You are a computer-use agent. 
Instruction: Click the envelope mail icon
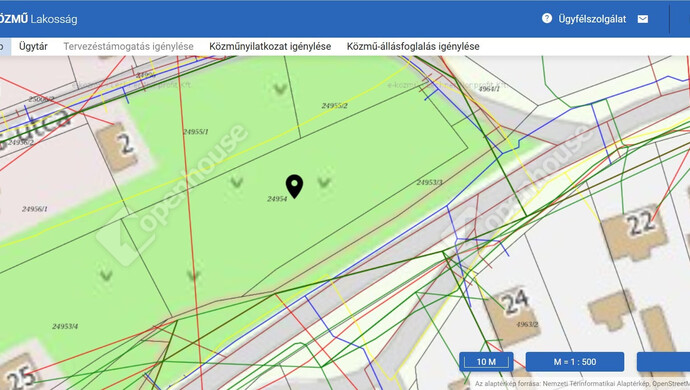(642, 19)
